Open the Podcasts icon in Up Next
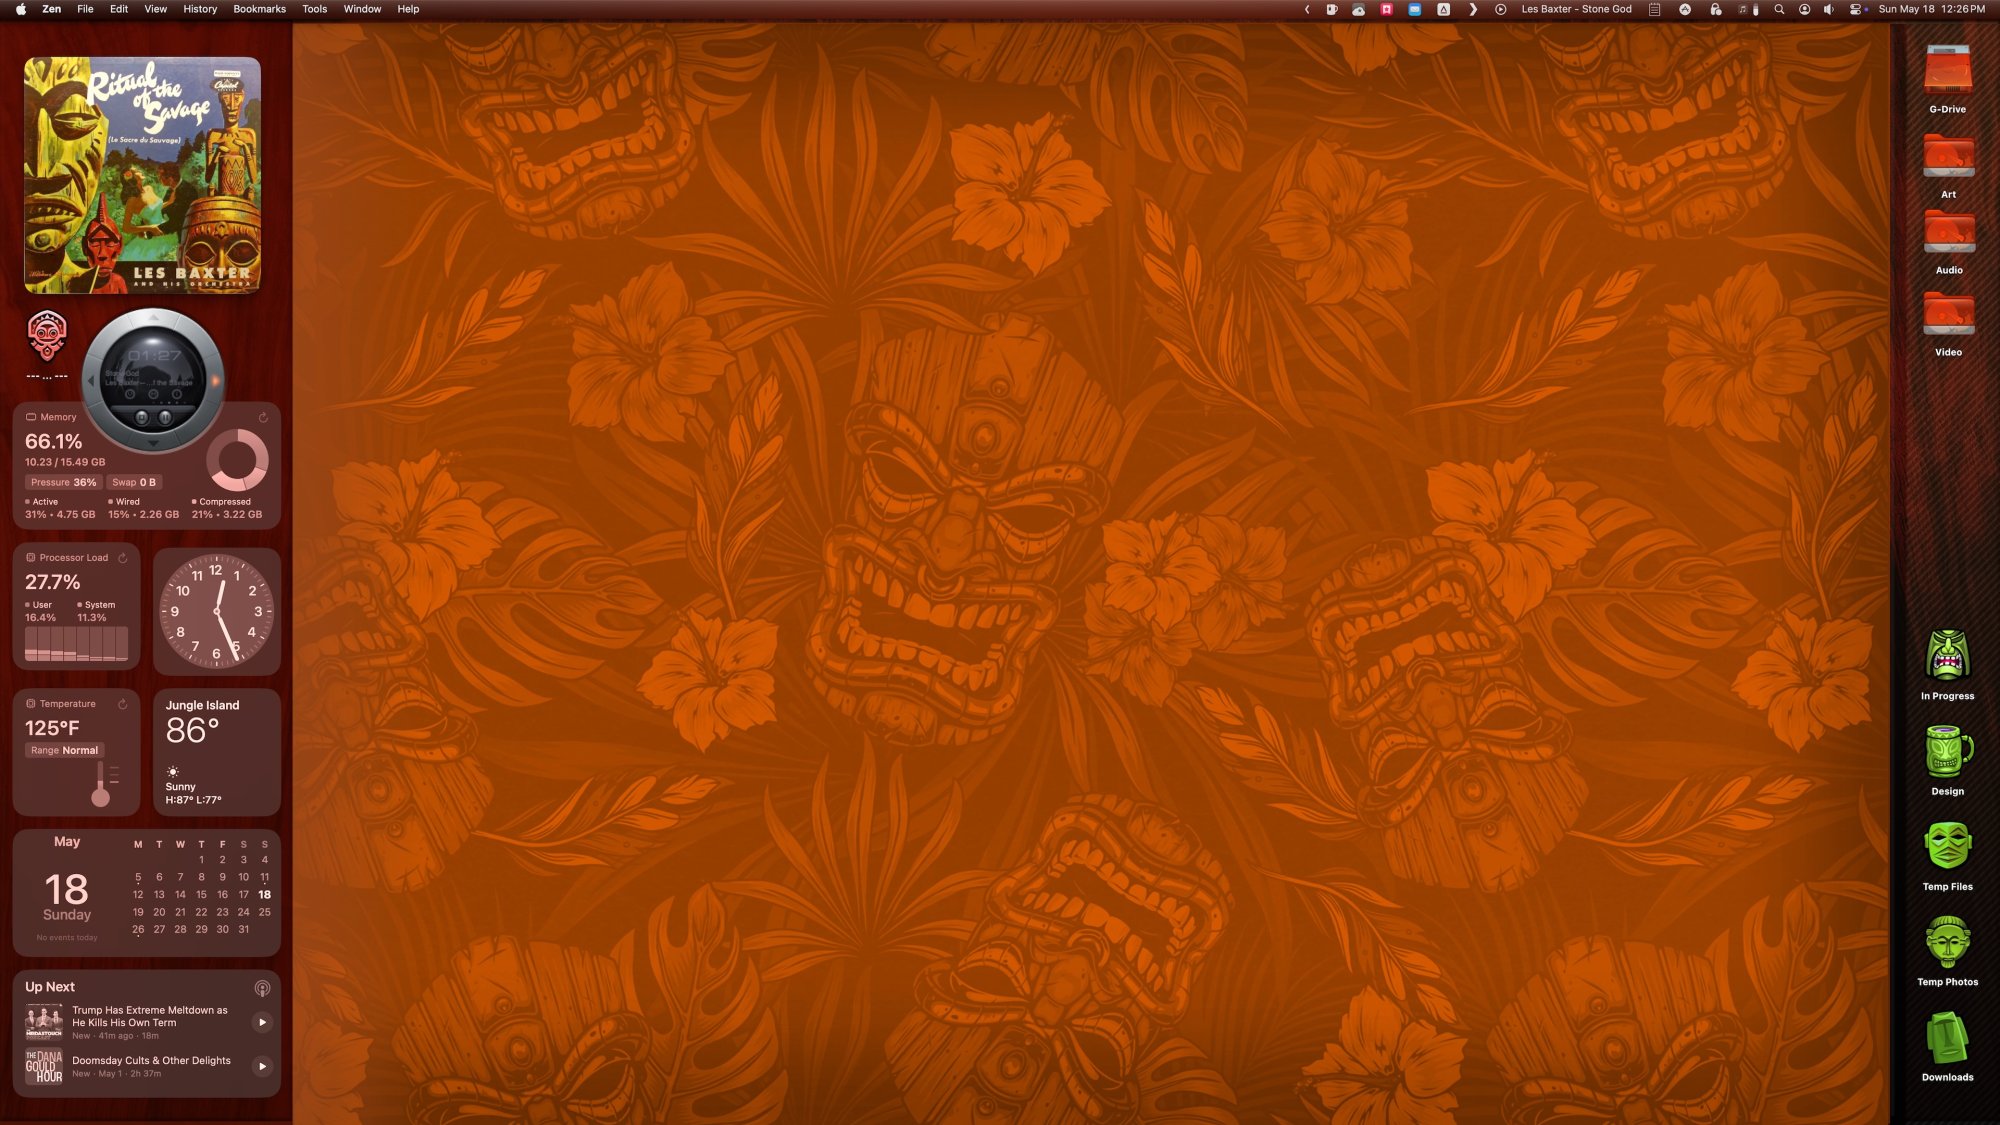The height and width of the screenshot is (1125, 2000). (262, 988)
